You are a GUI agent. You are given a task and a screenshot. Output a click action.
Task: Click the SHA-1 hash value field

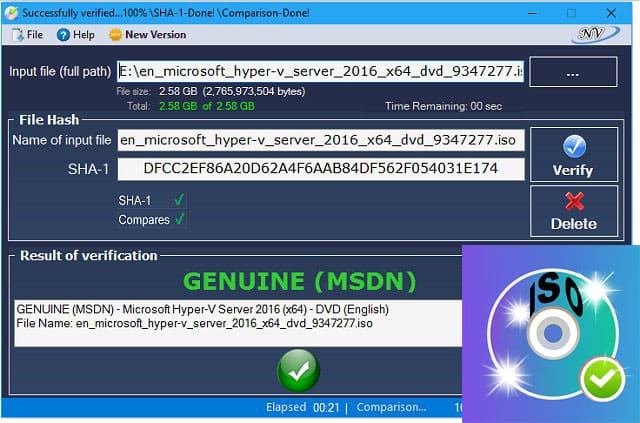(321, 169)
